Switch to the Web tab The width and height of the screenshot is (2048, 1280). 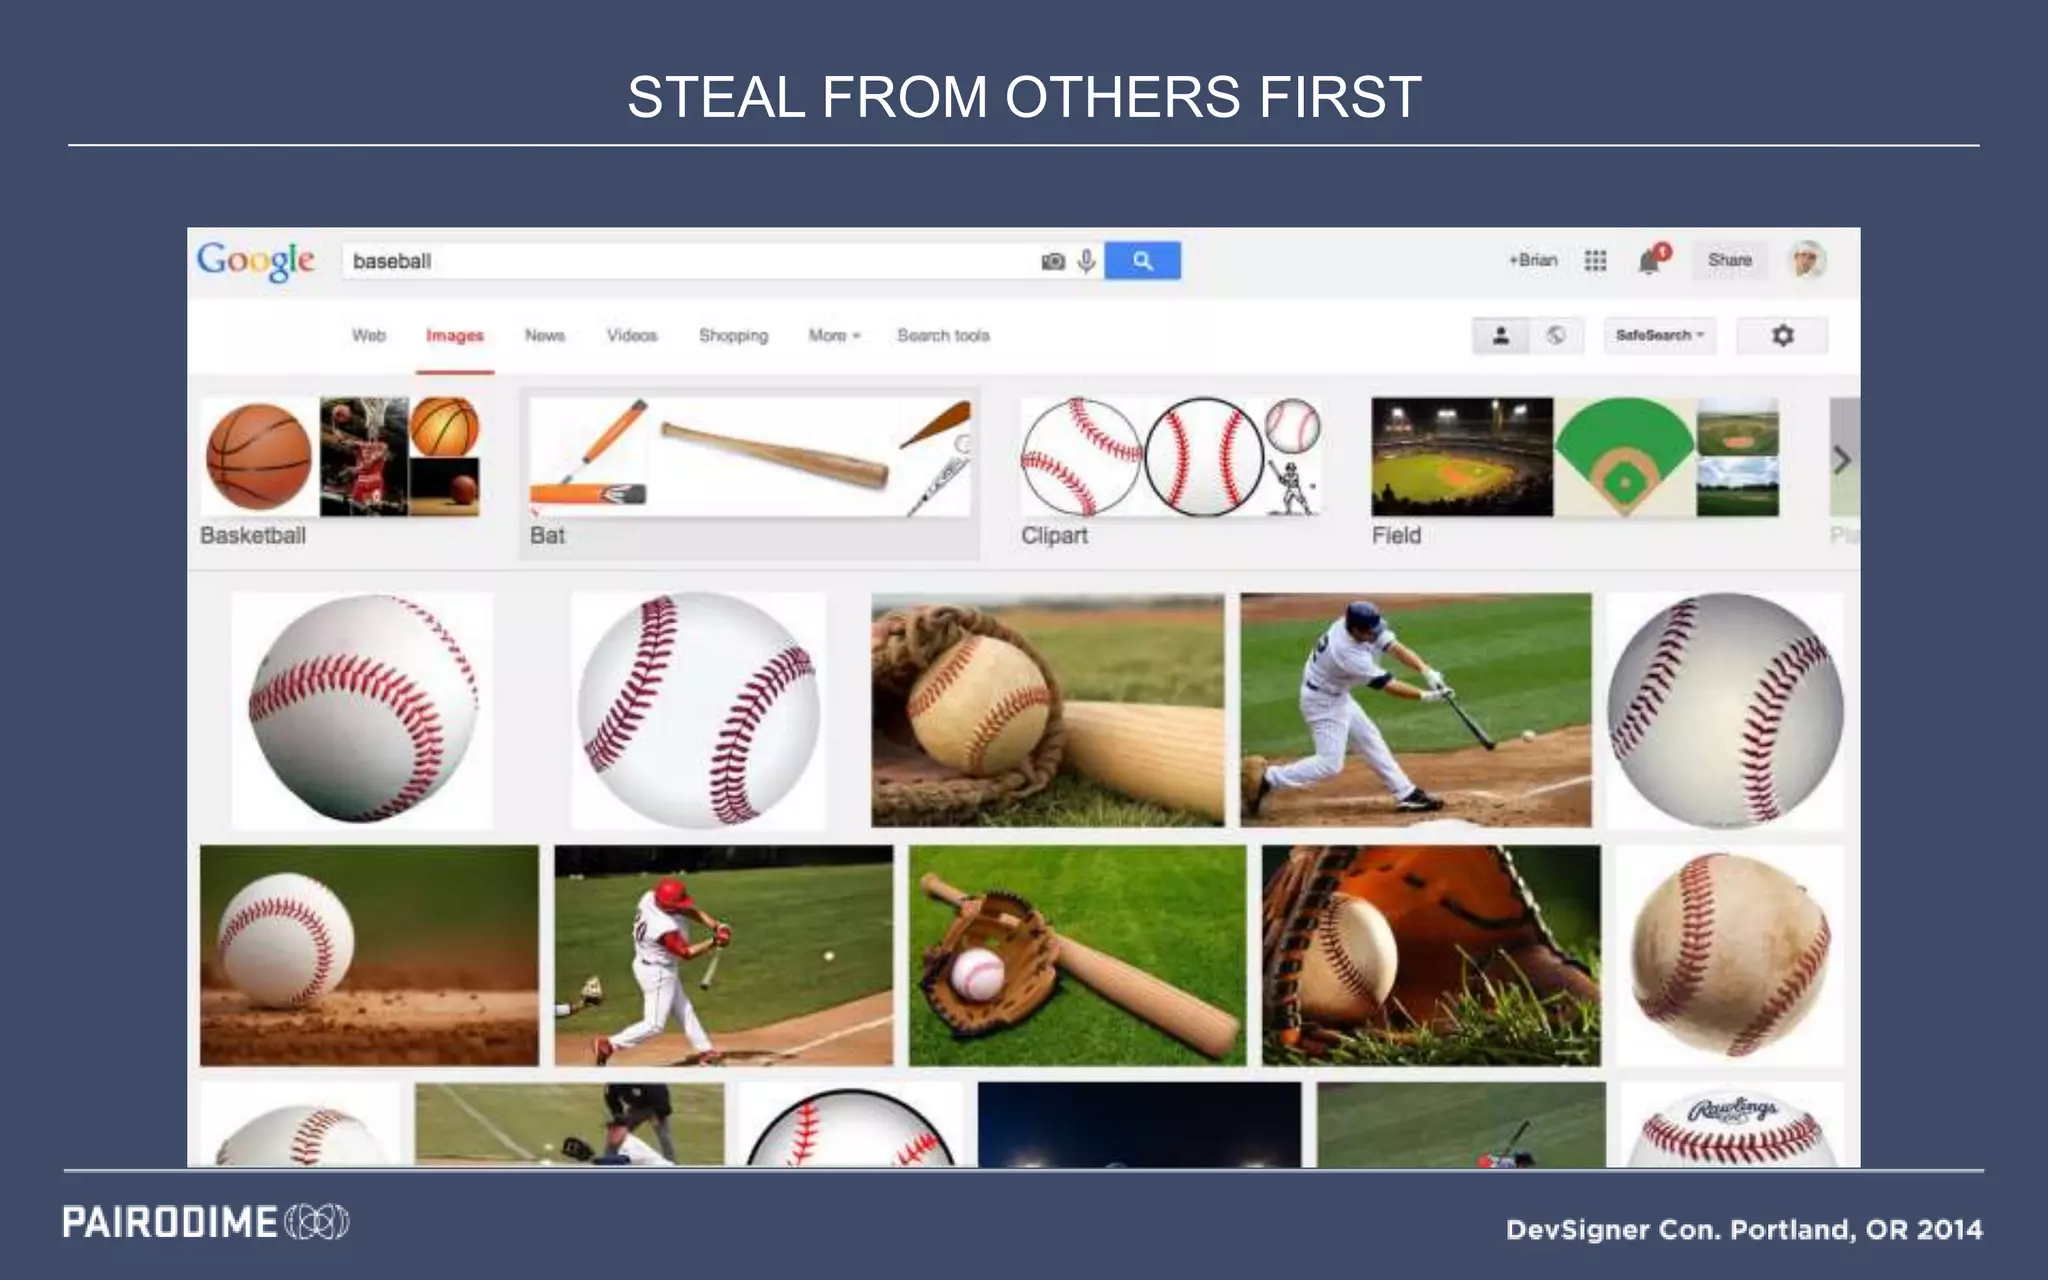368,336
